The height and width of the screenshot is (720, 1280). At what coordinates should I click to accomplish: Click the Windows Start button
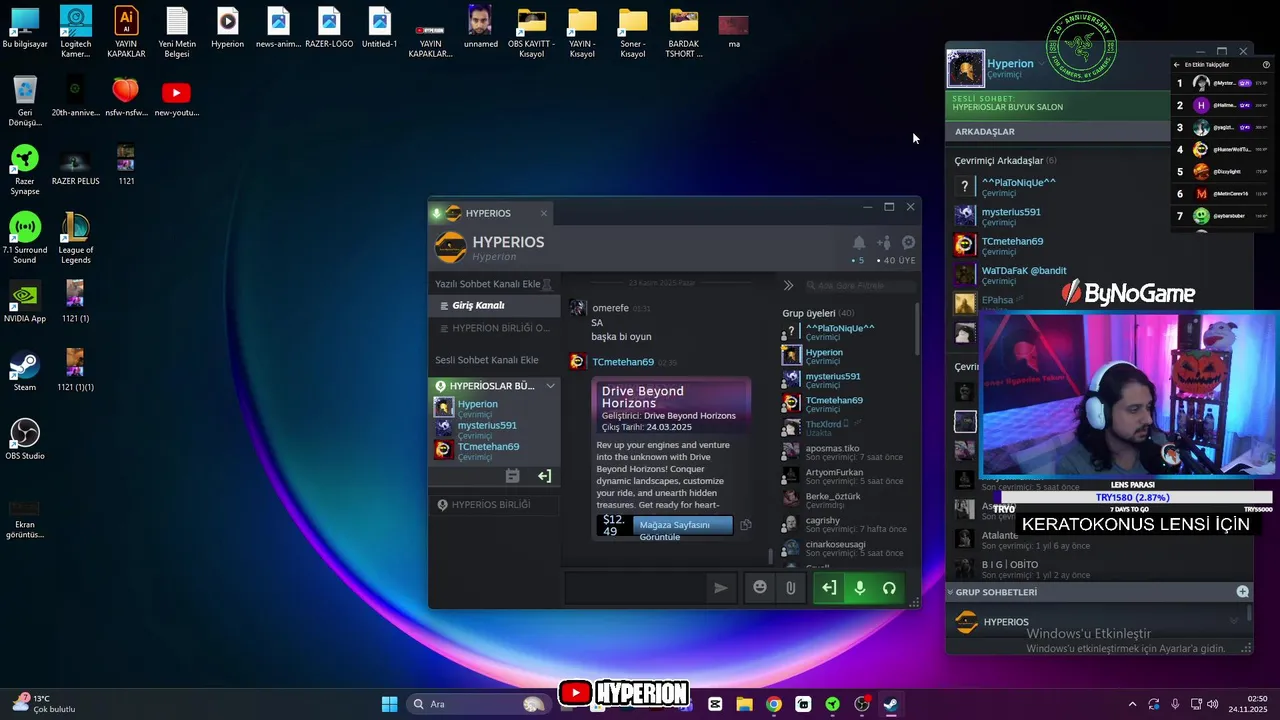(x=389, y=704)
